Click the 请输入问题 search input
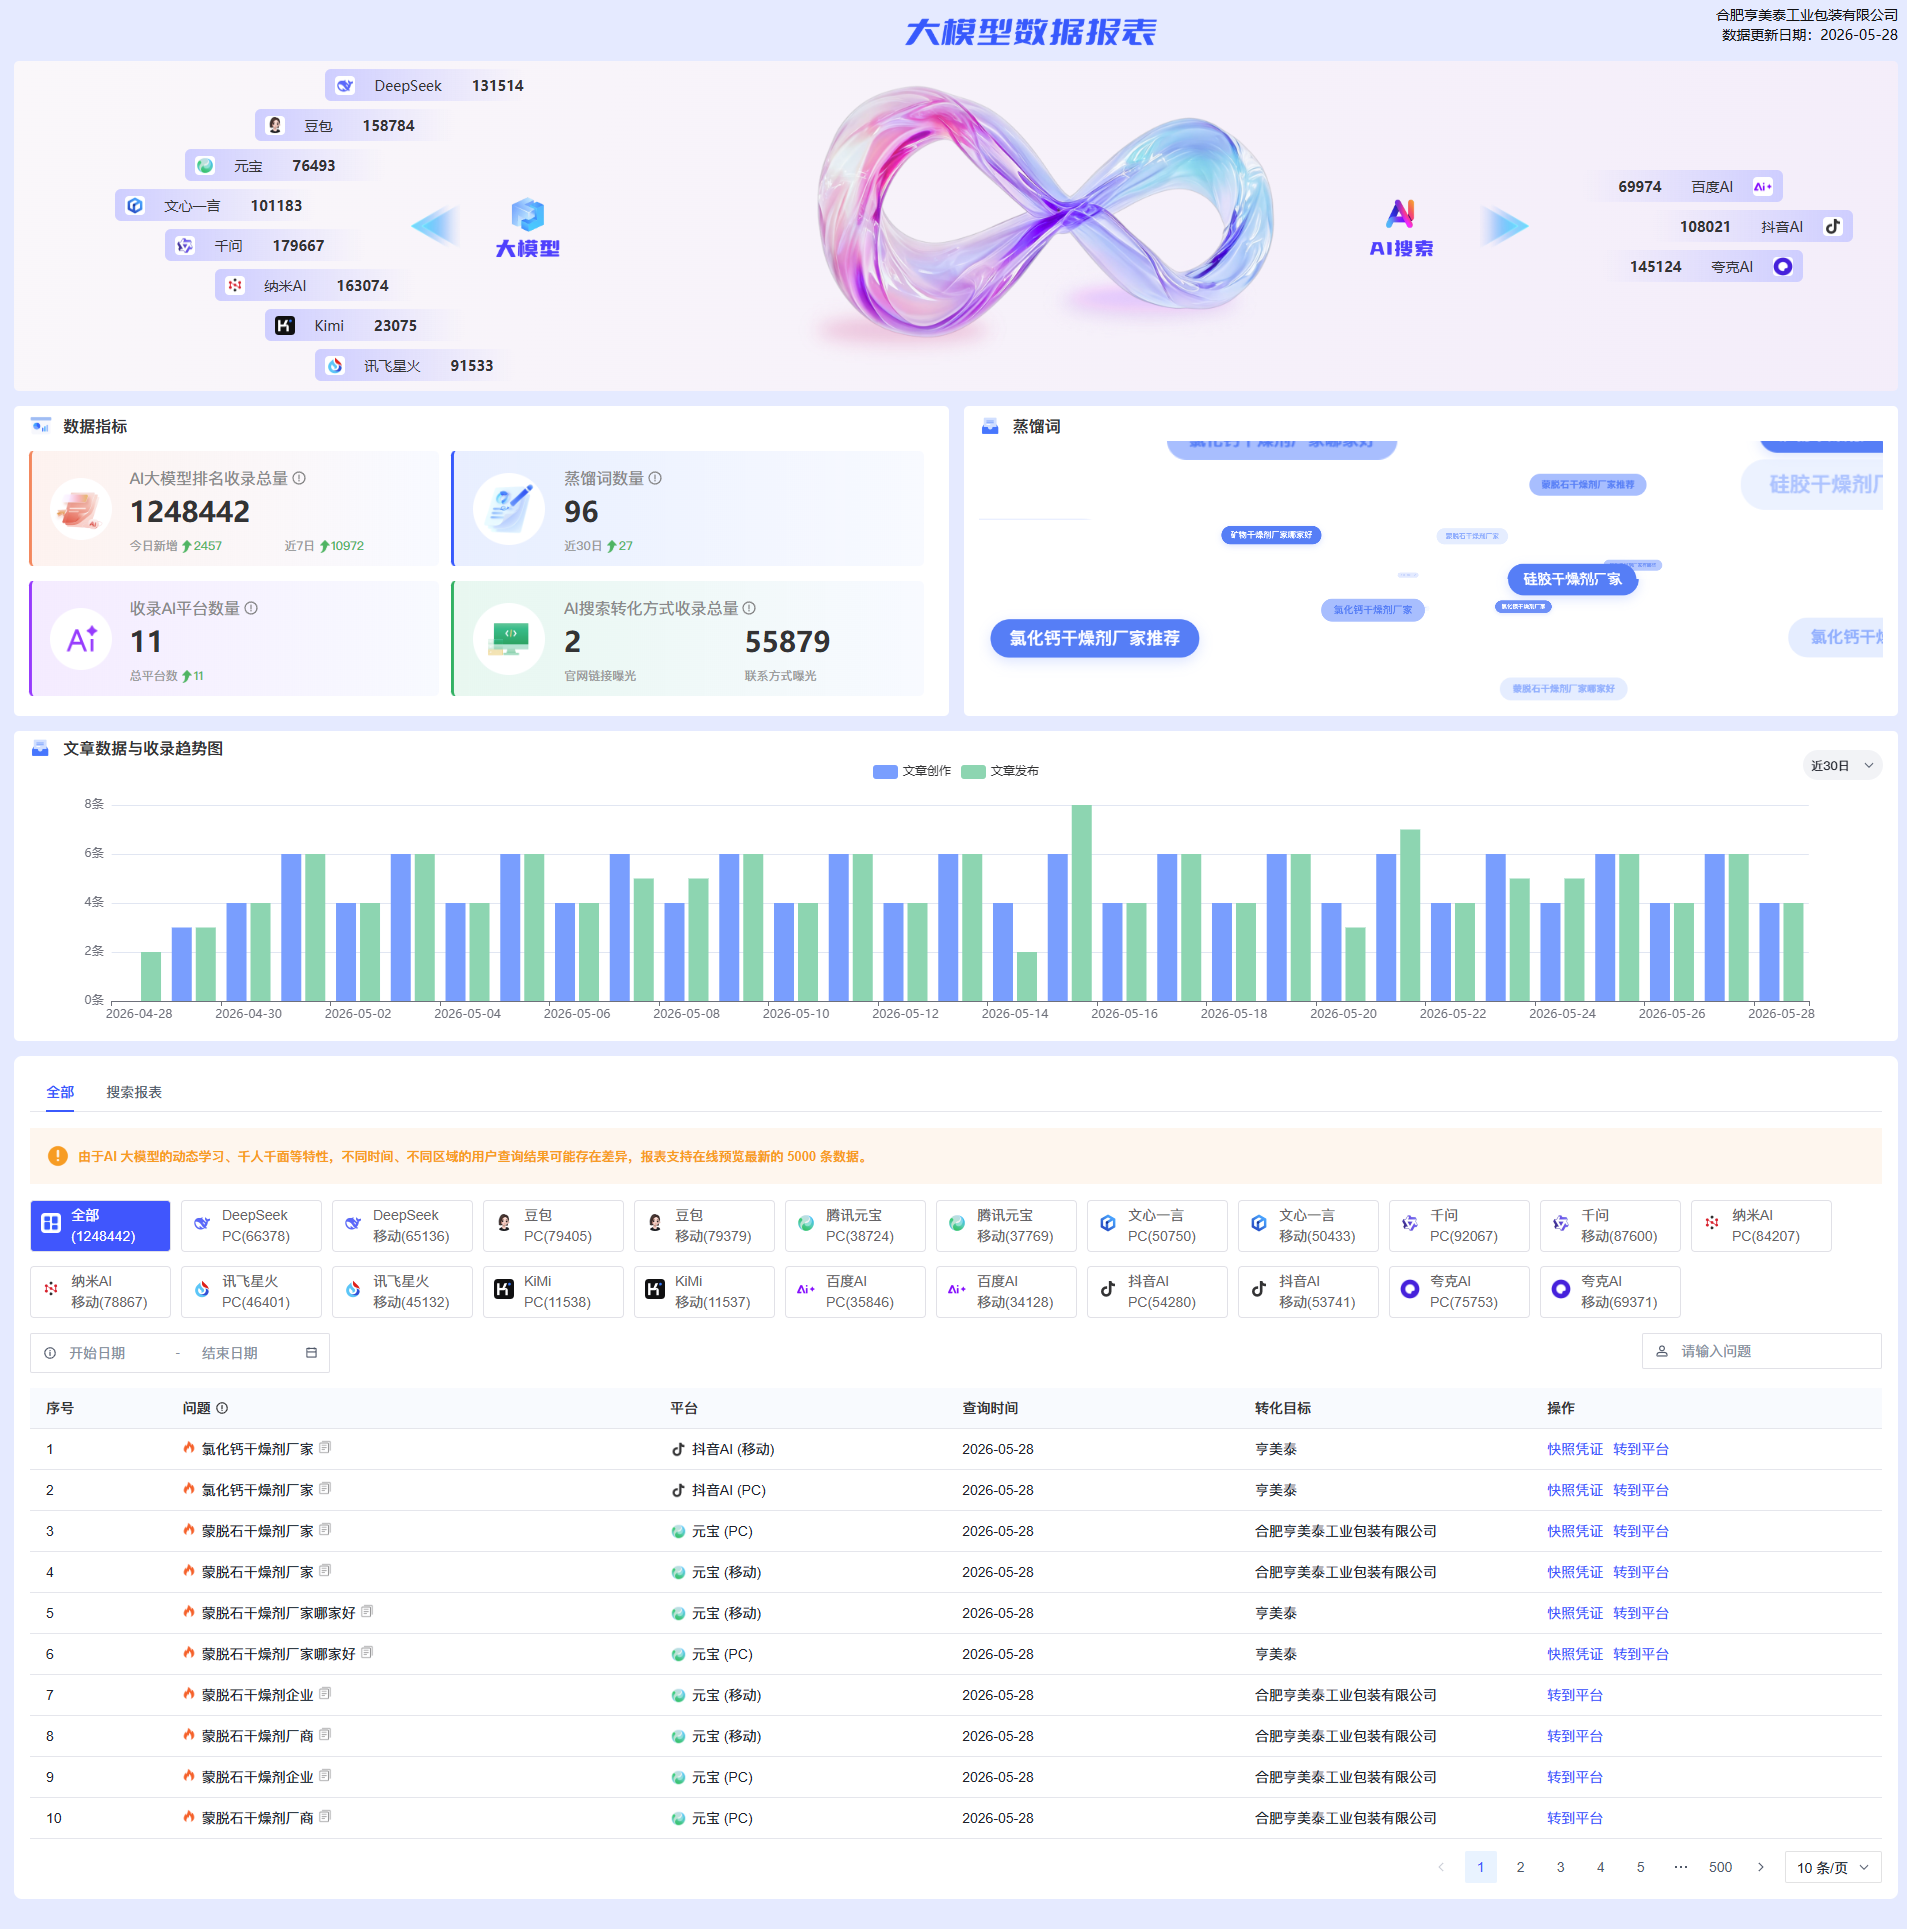 (x=1762, y=1352)
